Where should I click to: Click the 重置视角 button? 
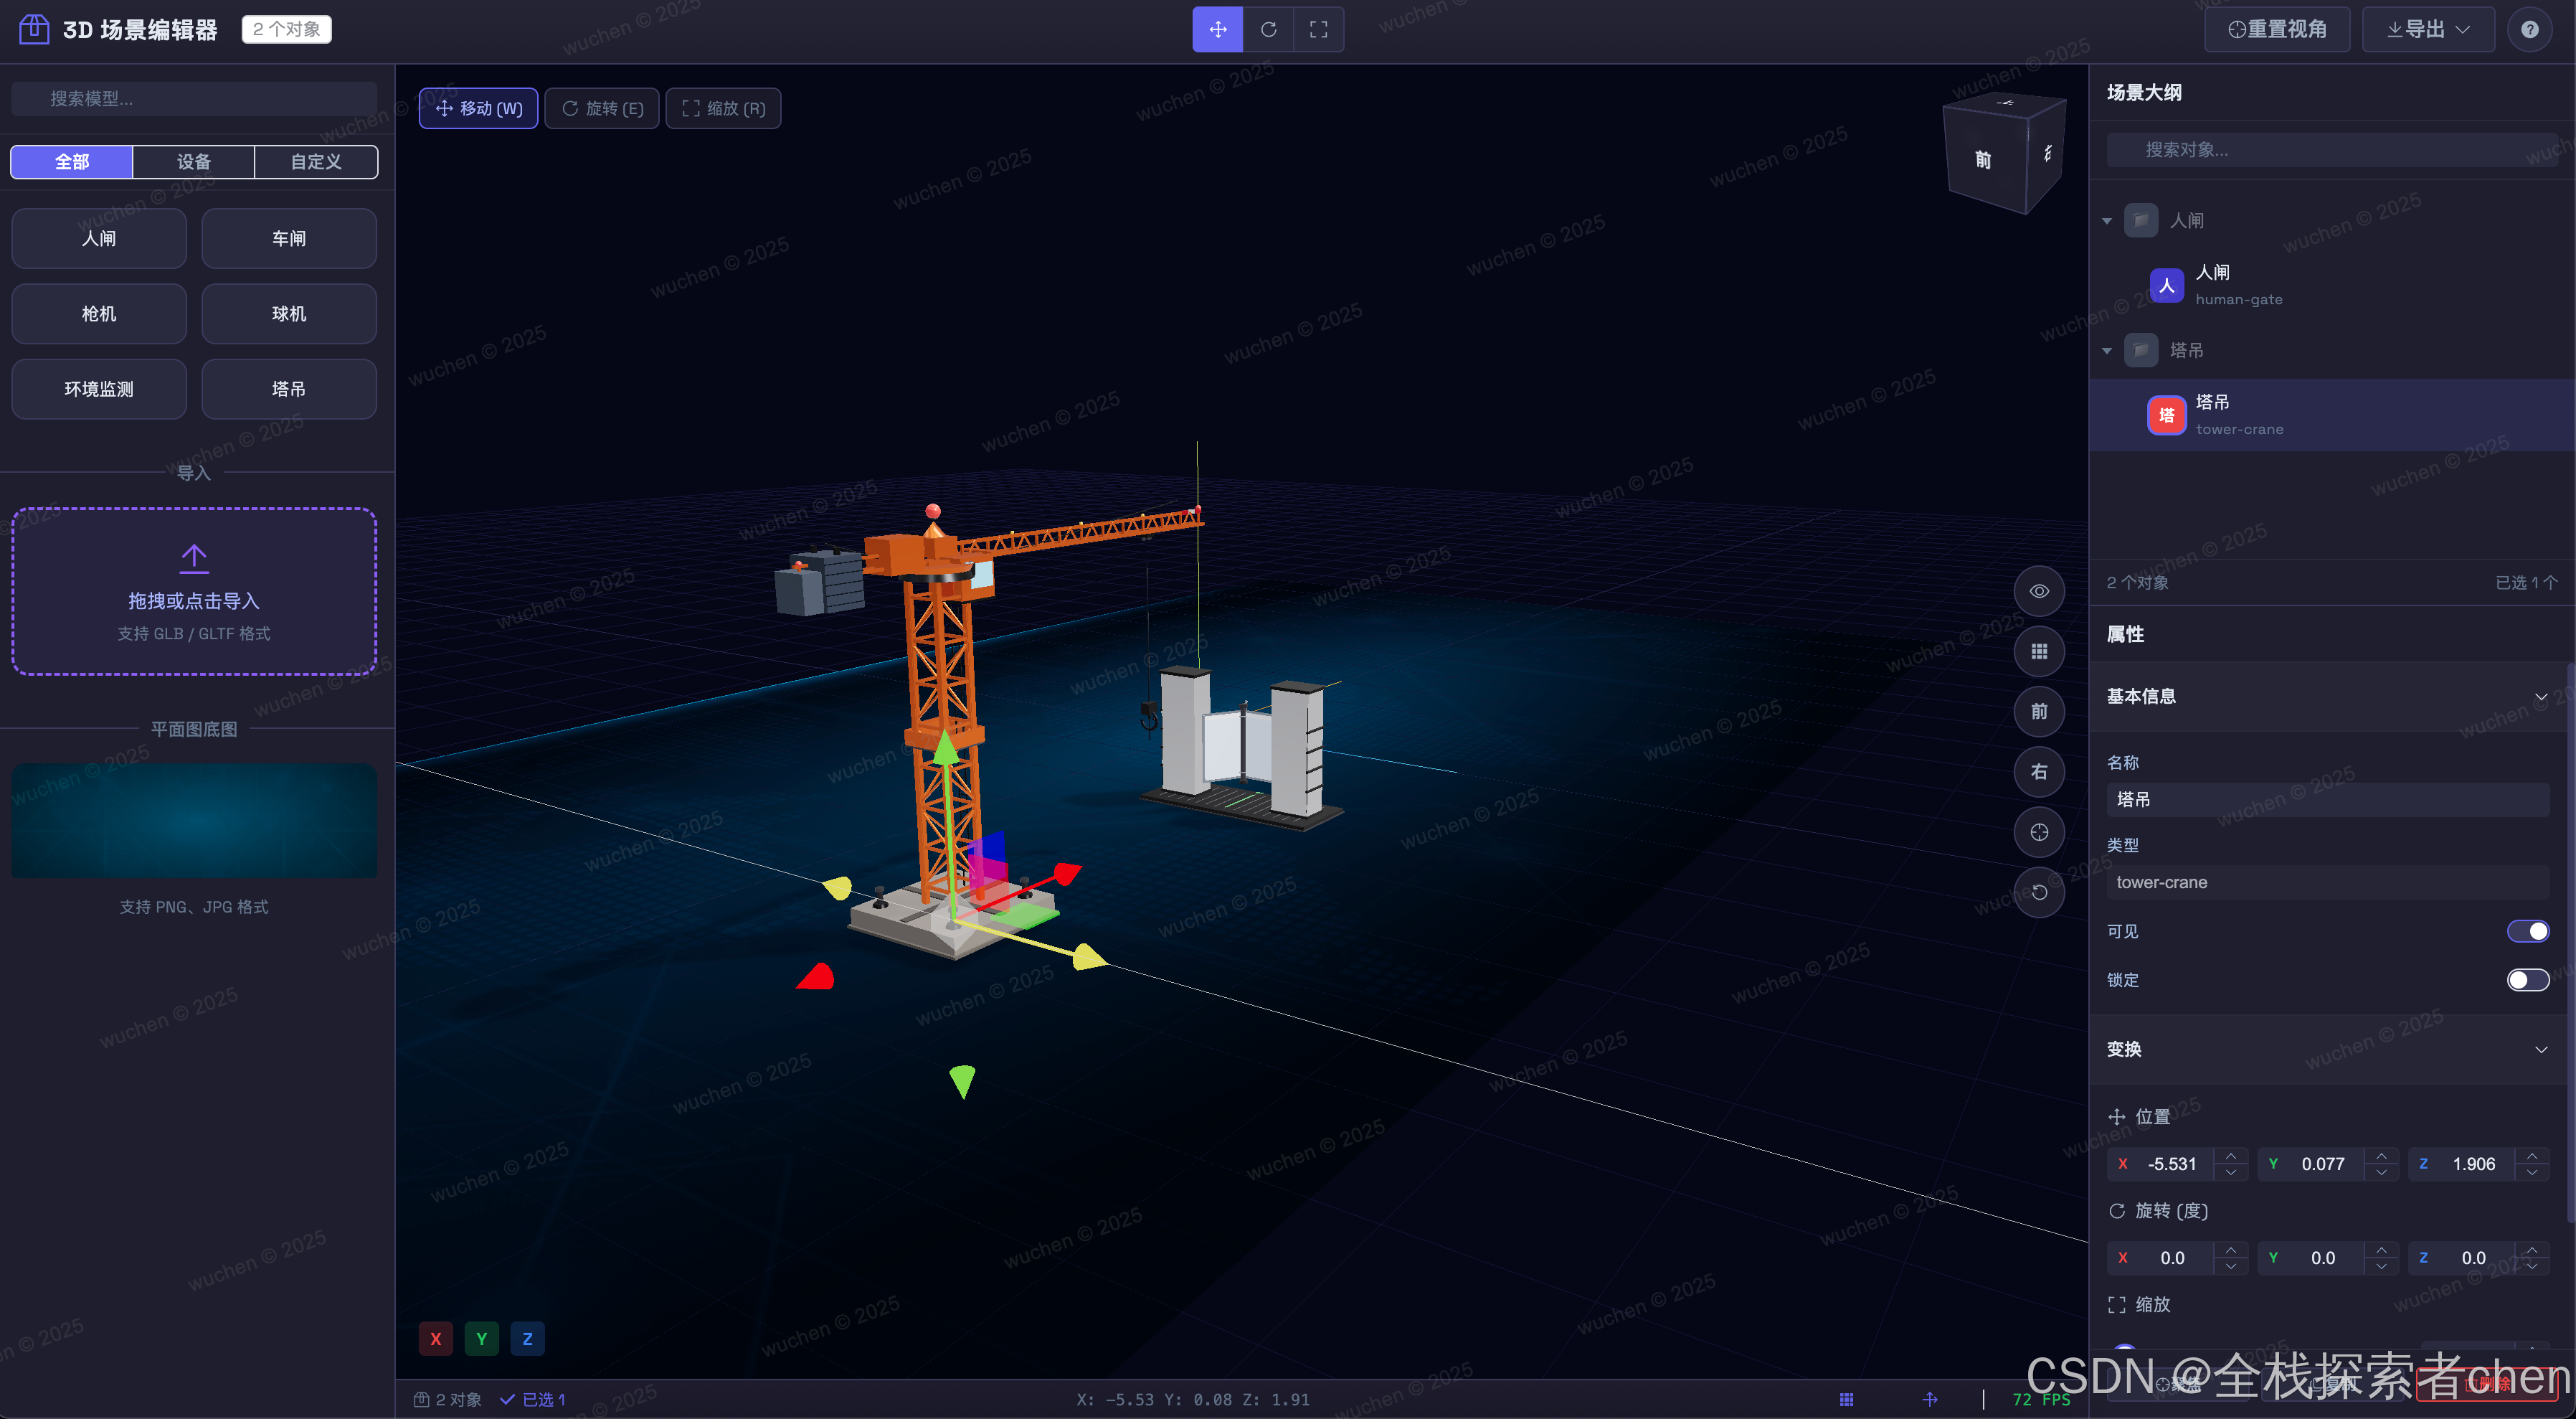[x=2276, y=29]
